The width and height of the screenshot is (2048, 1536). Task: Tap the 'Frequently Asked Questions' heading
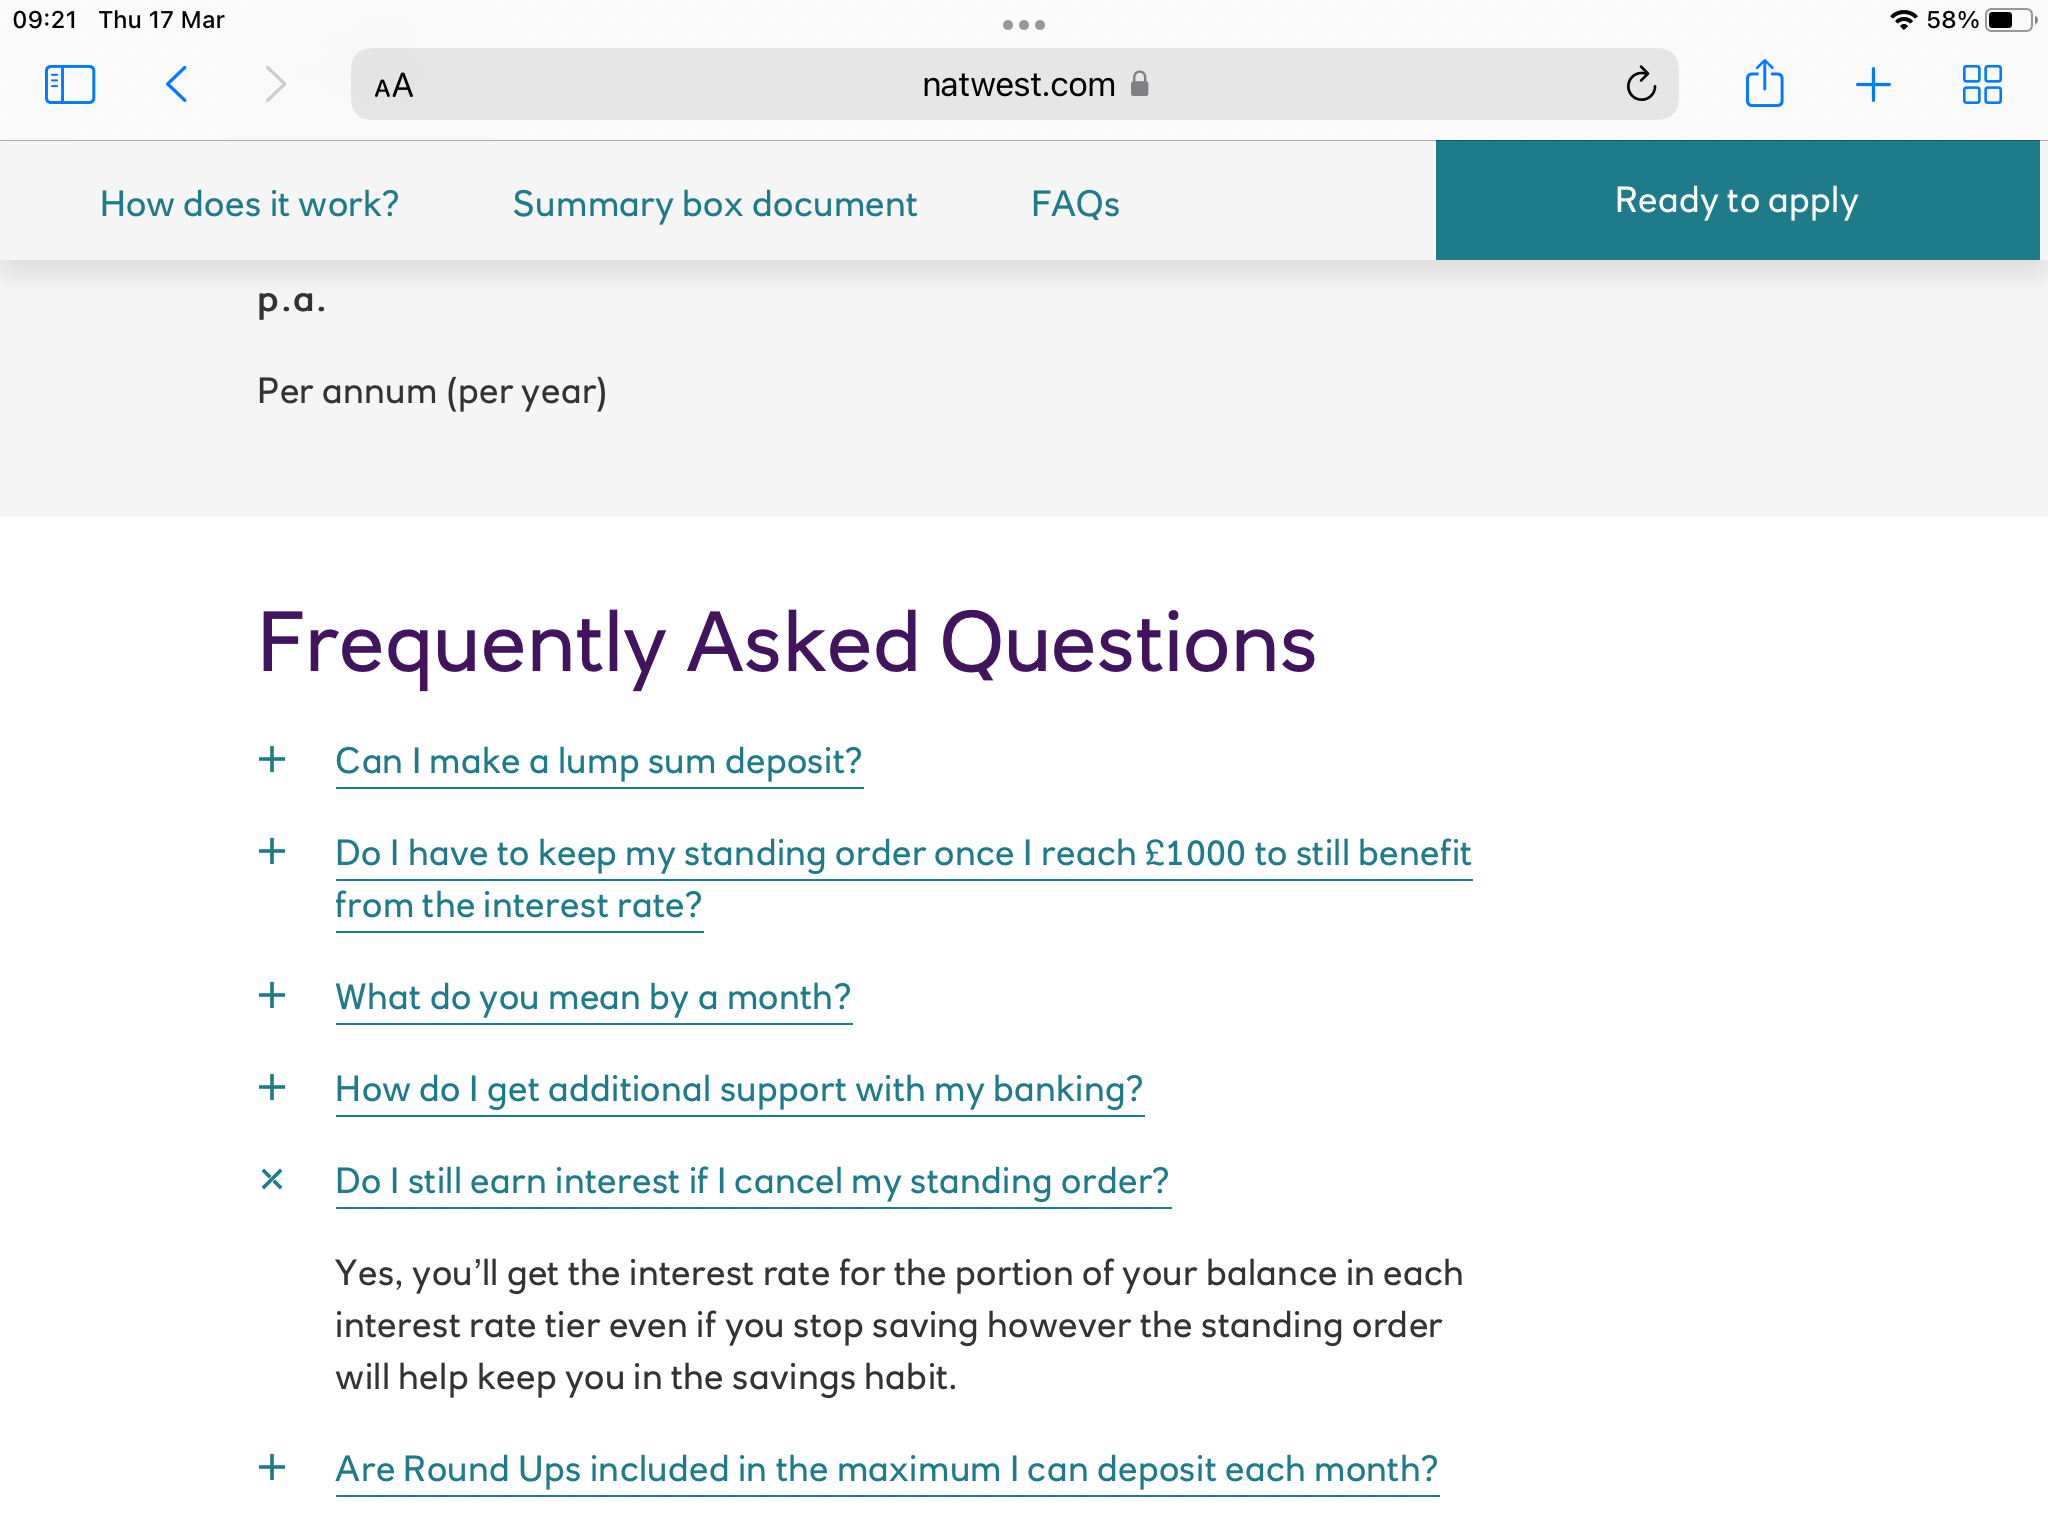click(x=787, y=645)
